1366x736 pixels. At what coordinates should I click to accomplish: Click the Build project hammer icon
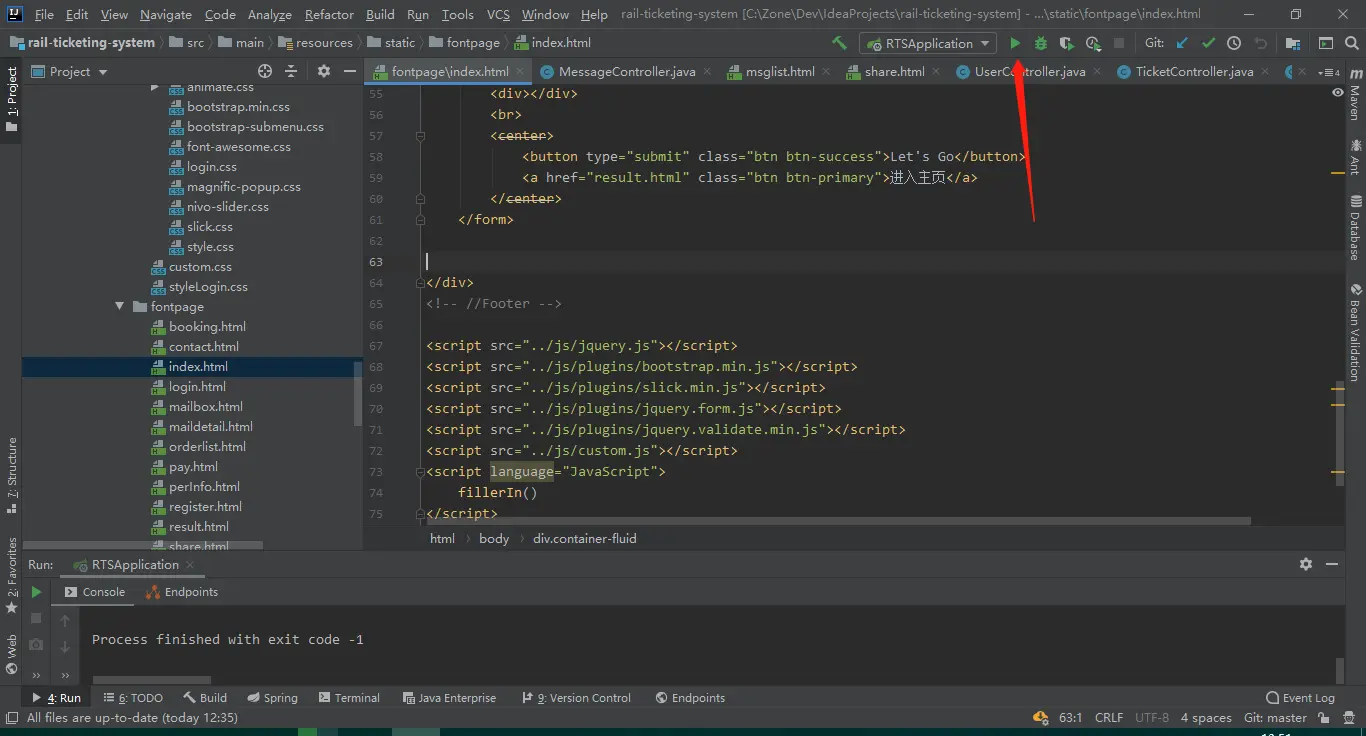click(839, 43)
